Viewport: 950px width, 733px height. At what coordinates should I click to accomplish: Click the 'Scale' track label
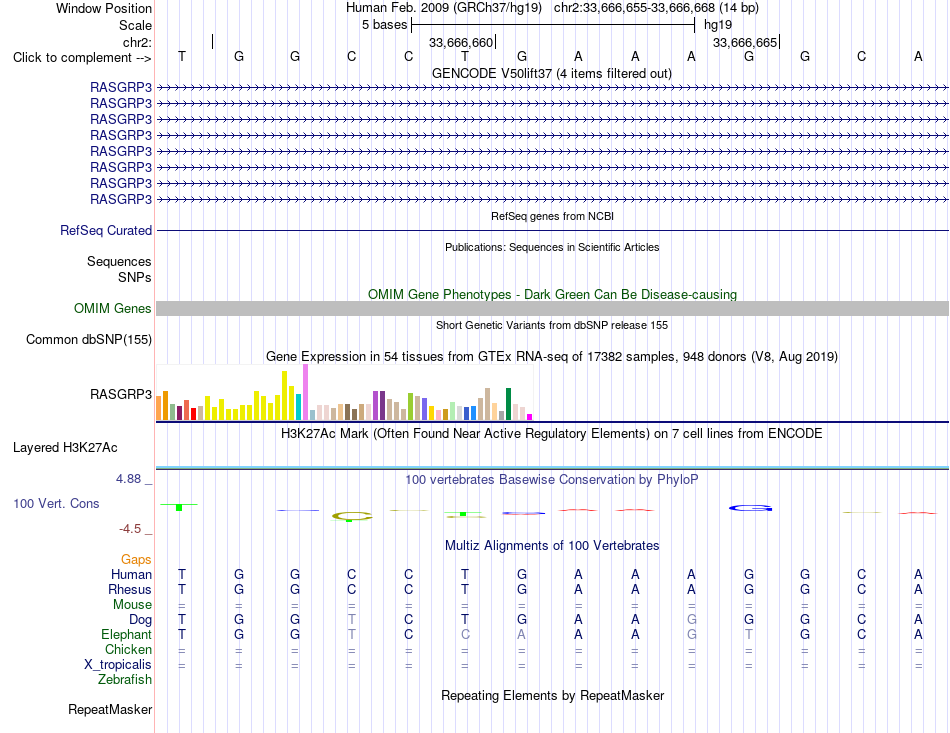pos(135,25)
